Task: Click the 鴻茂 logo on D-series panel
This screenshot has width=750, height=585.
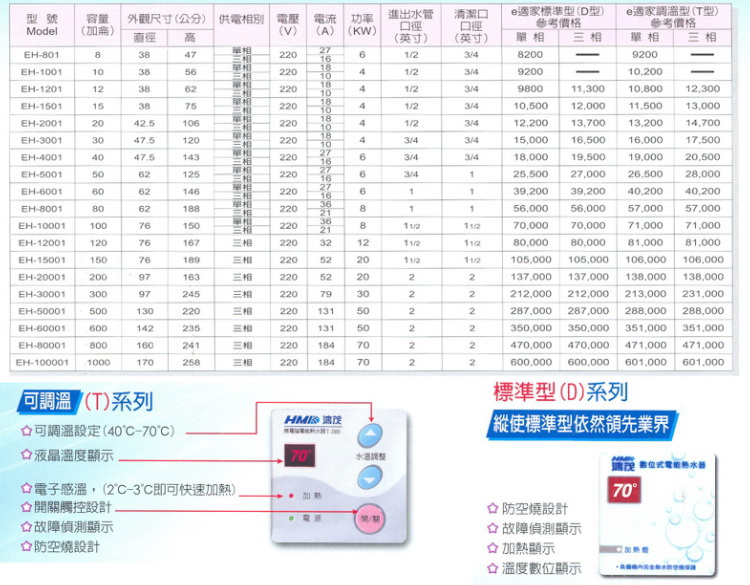Action: tap(623, 464)
